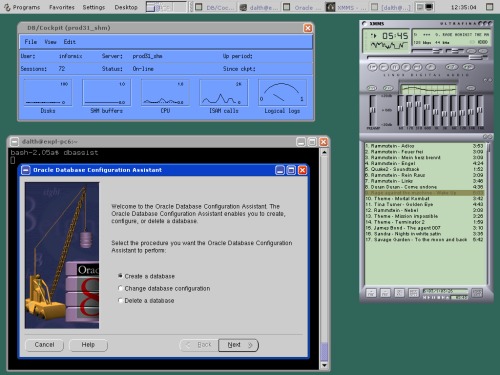
Task: Toggle XMMS playlist window button
Action: tap(483, 51)
